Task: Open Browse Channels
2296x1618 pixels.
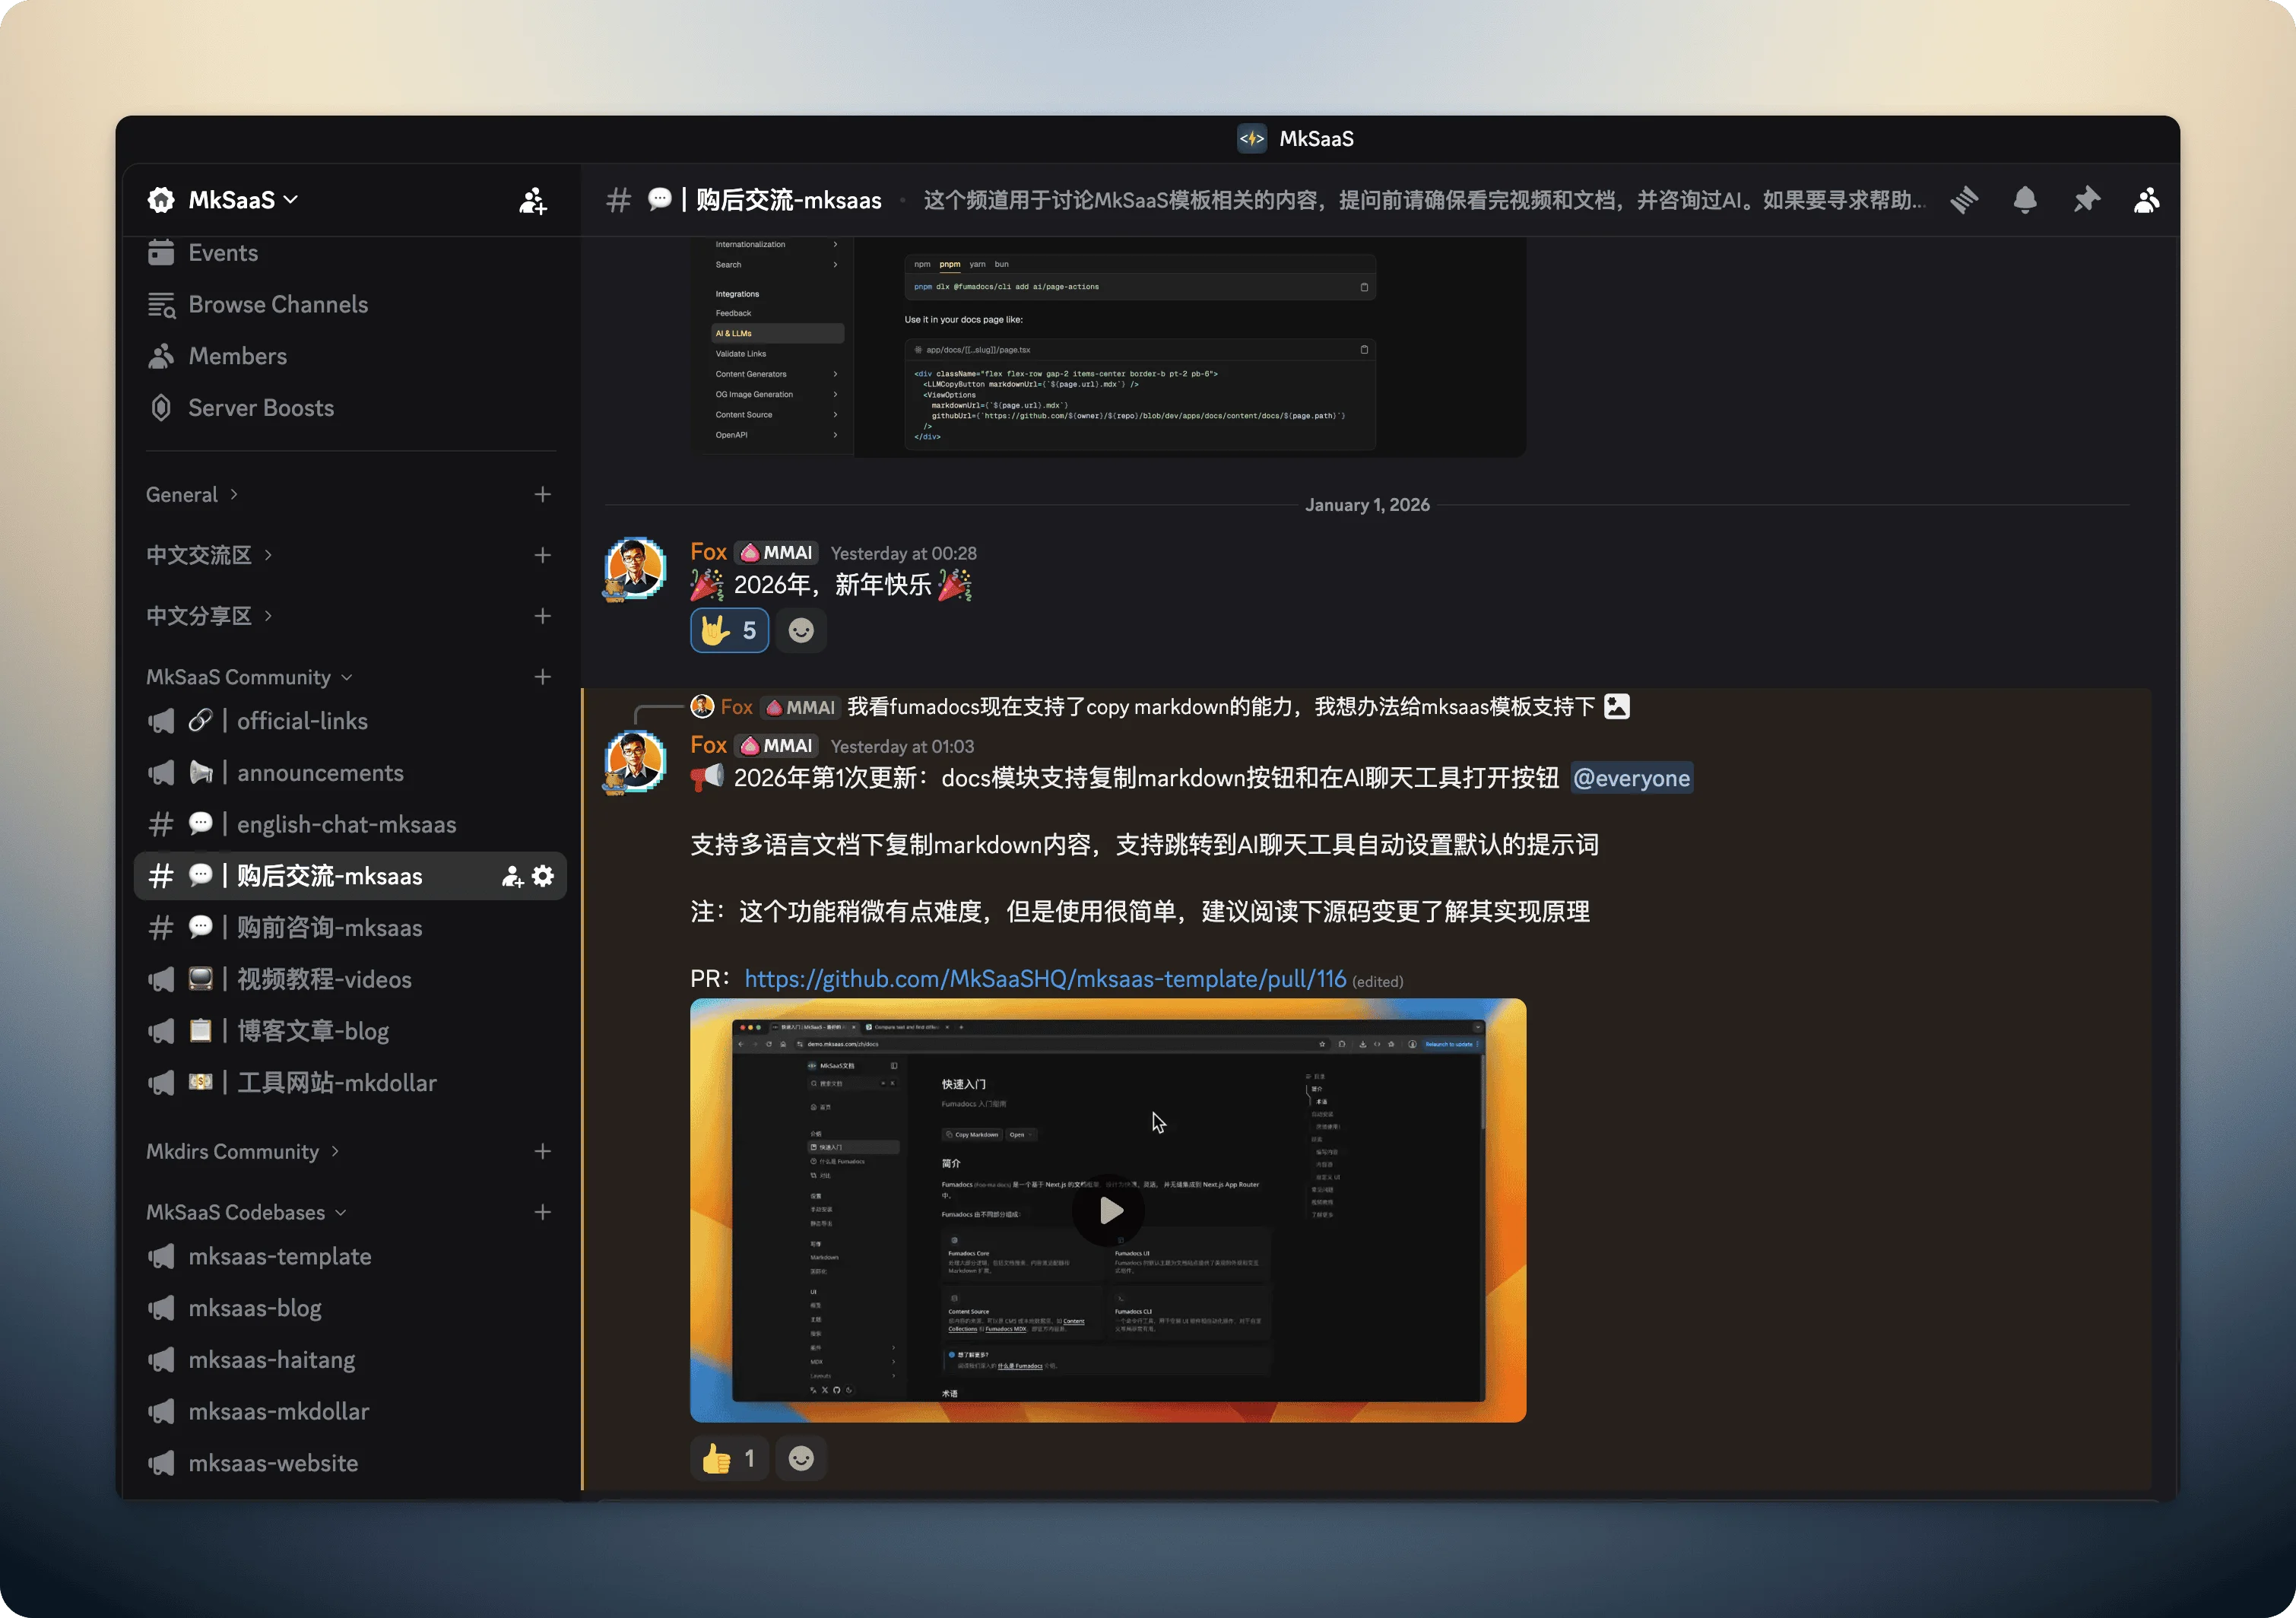Action: coord(350,304)
